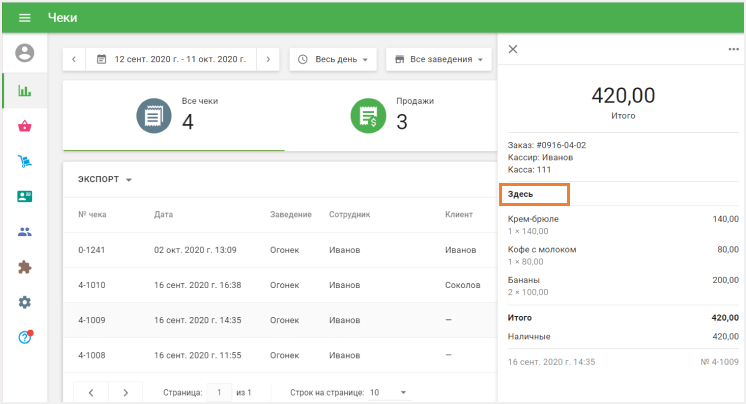The image size is (746, 404).
Task: Open more options in receipt panel
Action: coord(732,49)
